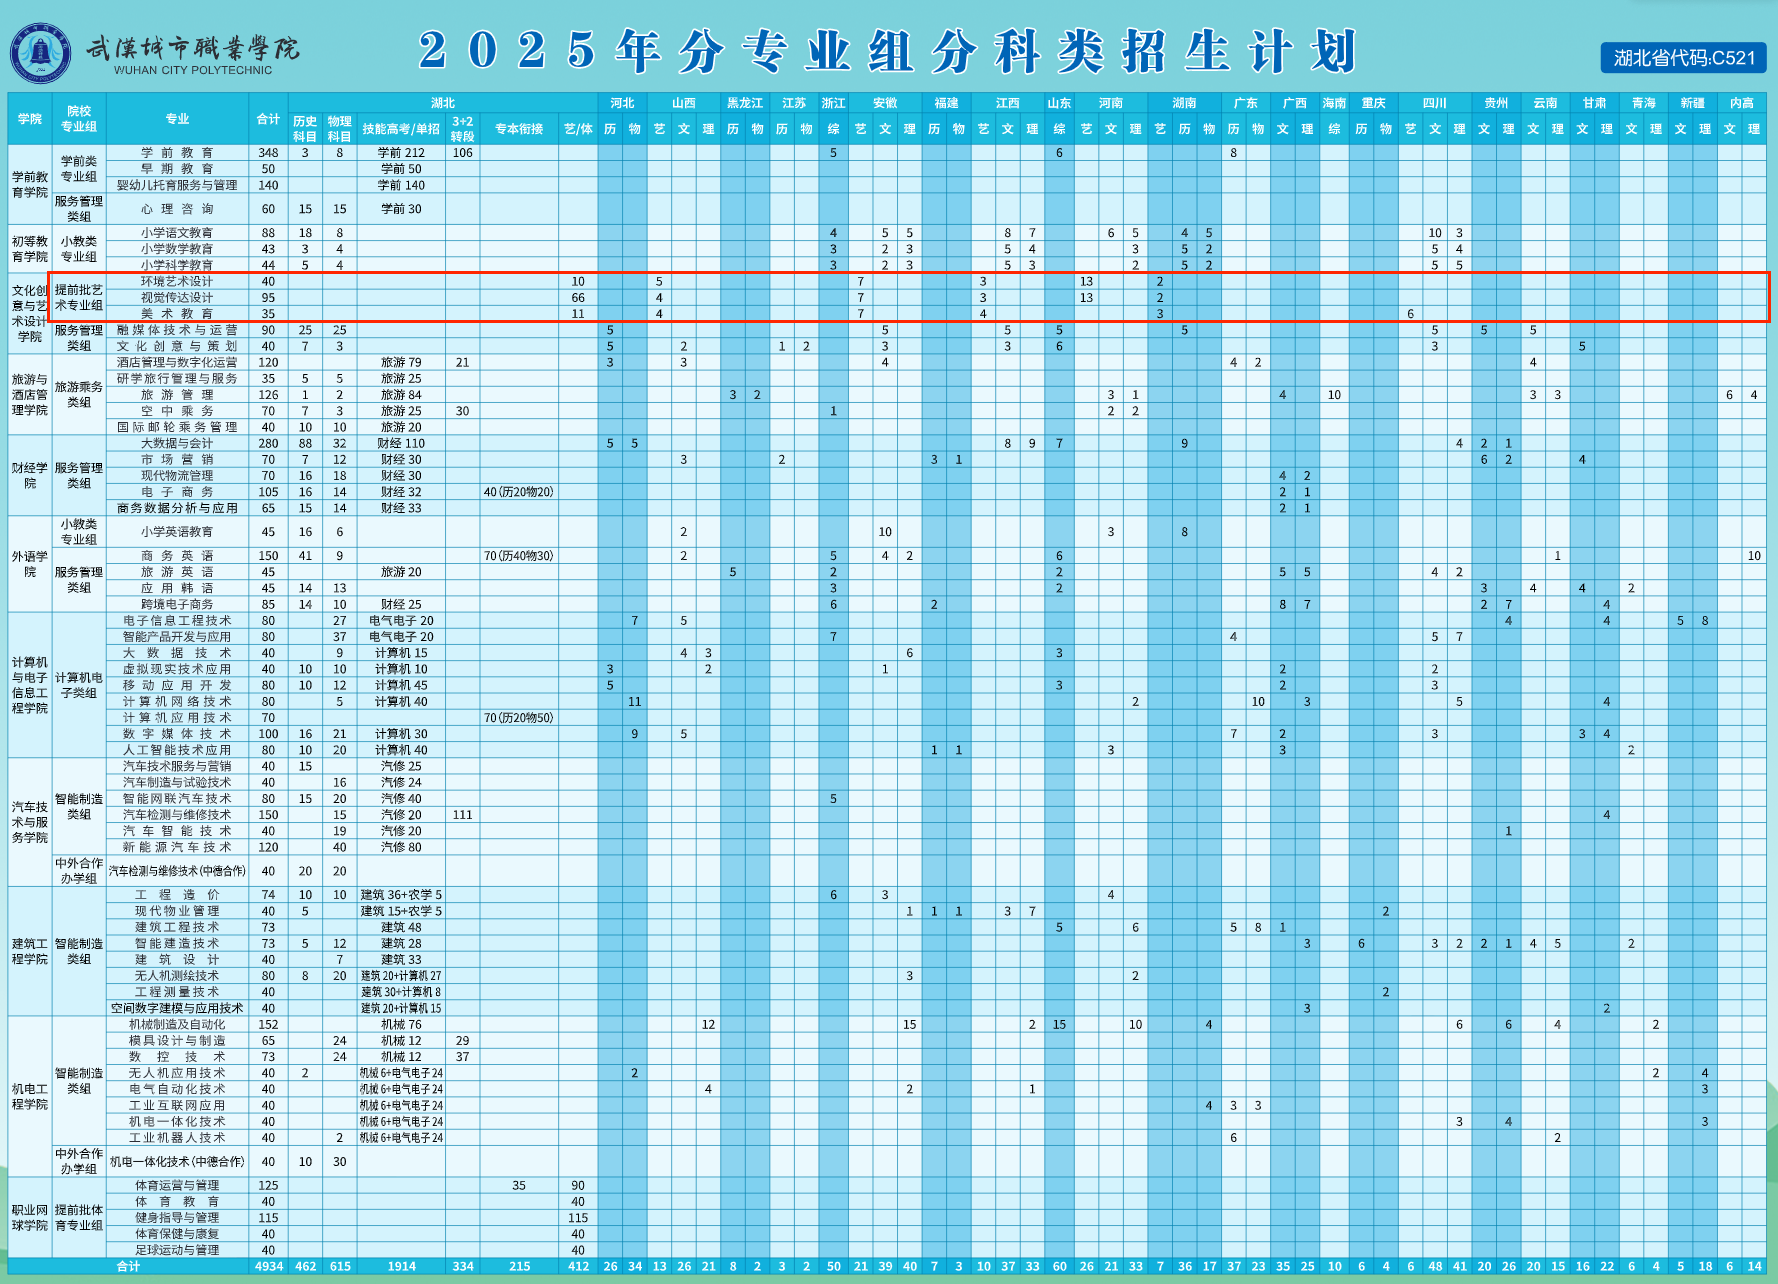
Task: Click the 跨境电子商务 major row
Action: 177,604
